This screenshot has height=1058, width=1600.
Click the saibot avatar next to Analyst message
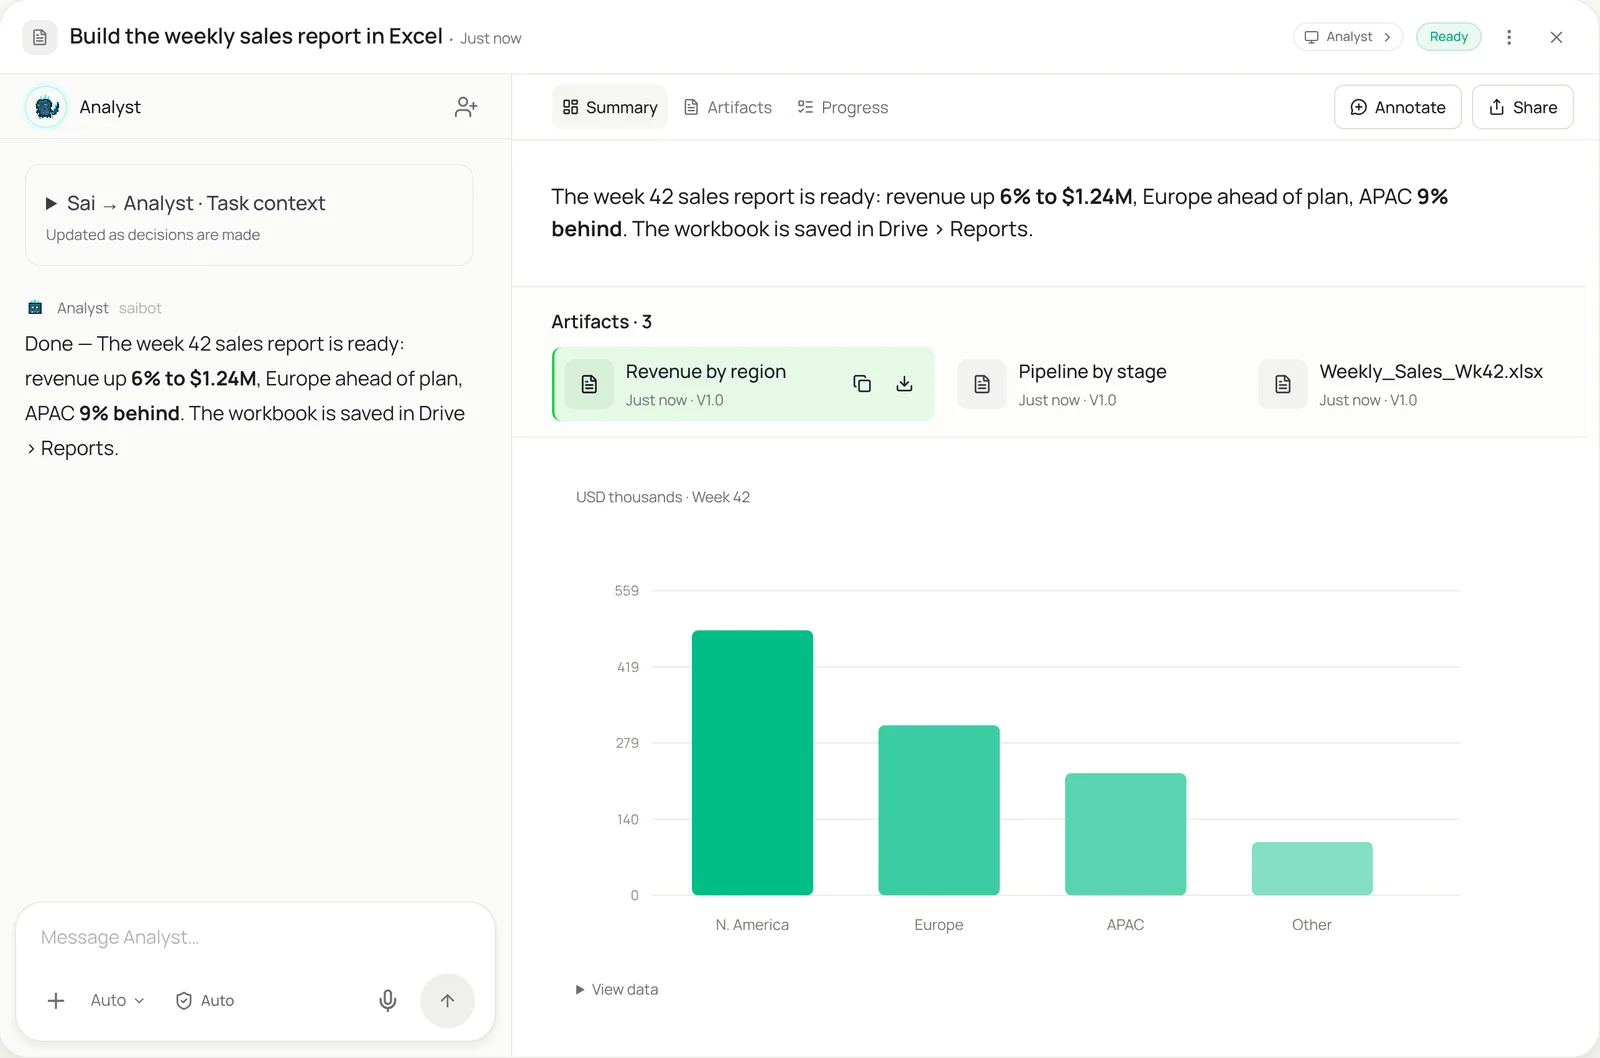pos(35,308)
